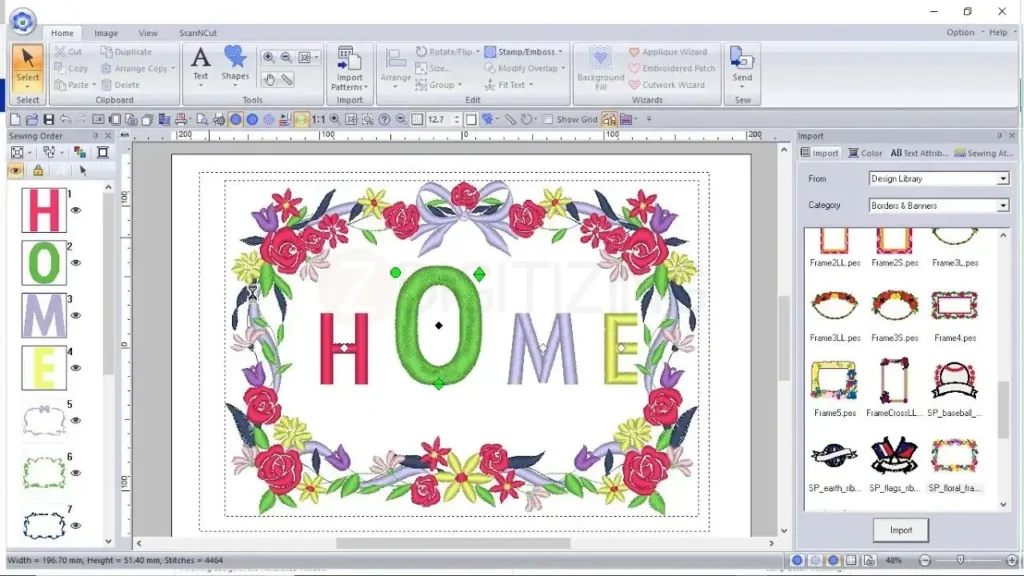Click the lock icon in Sewing Order

point(38,171)
